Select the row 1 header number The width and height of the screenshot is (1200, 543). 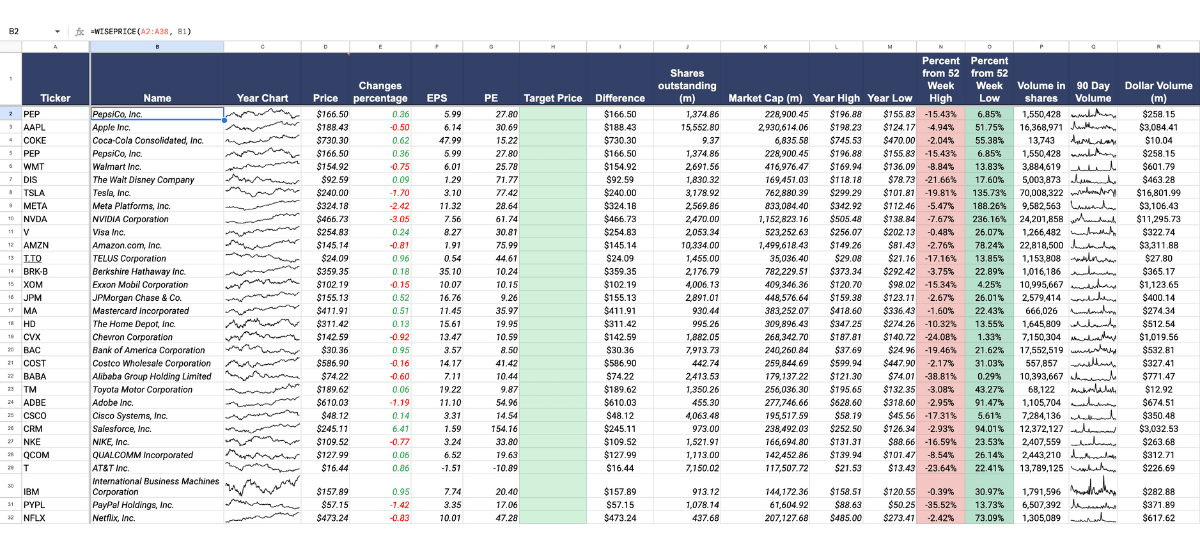point(11,80)
